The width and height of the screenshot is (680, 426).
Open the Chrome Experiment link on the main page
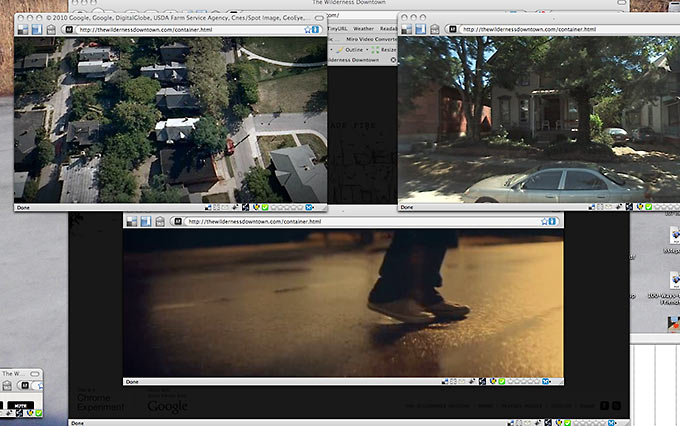(100, 400)
